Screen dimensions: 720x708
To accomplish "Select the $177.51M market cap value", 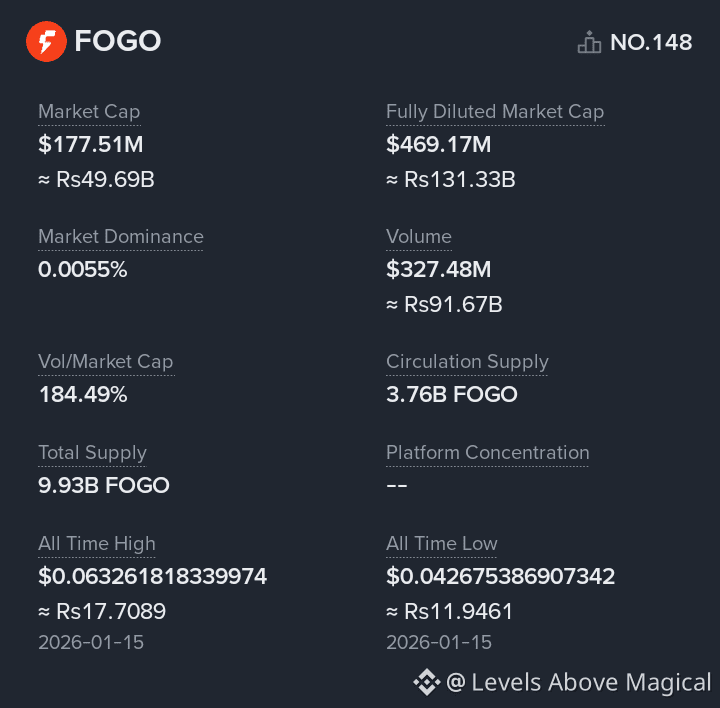I will coord(90,145).
